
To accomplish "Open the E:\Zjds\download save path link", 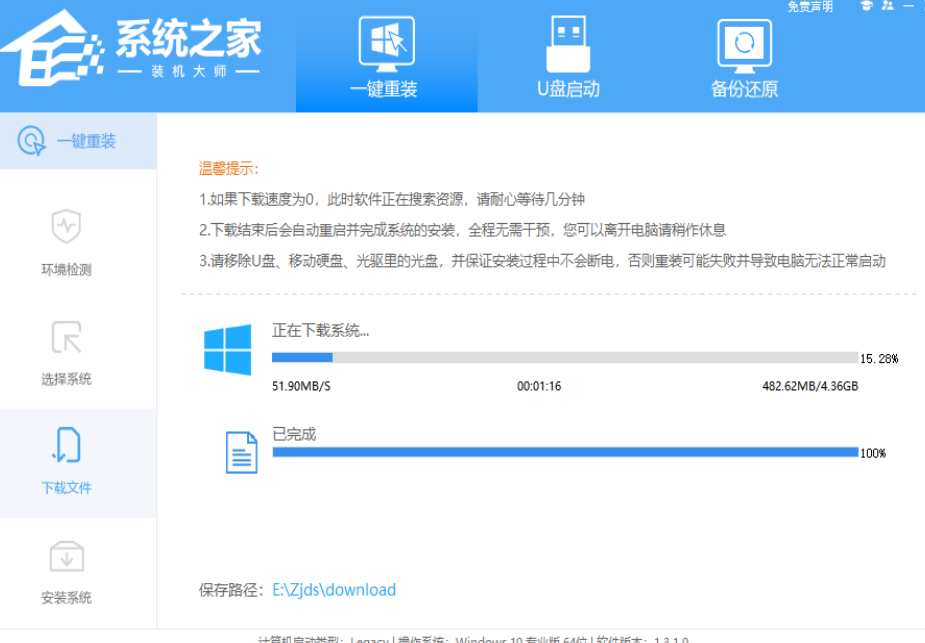I will 334,590.
